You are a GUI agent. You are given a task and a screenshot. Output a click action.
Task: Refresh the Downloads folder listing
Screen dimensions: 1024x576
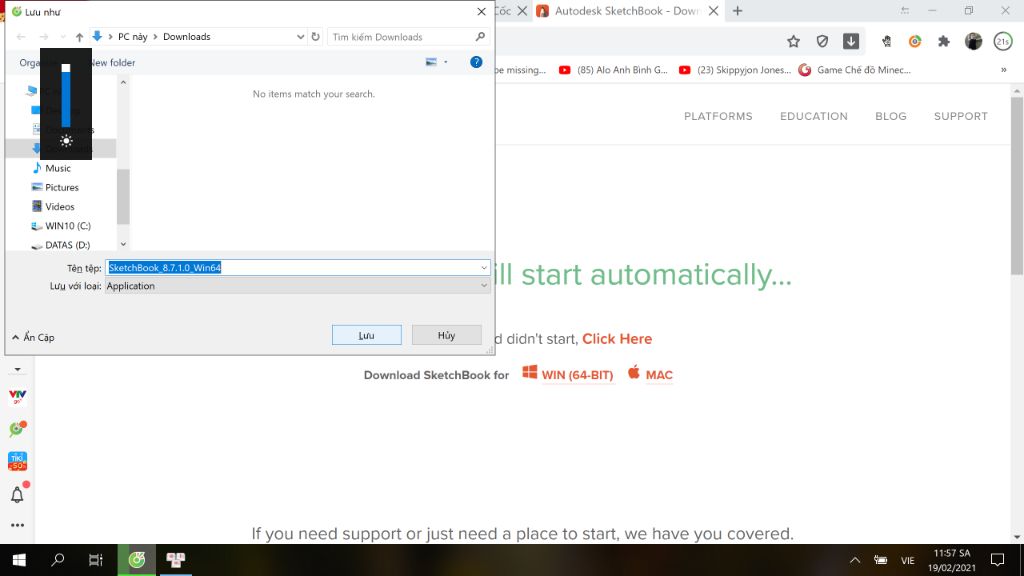point(315,37)
